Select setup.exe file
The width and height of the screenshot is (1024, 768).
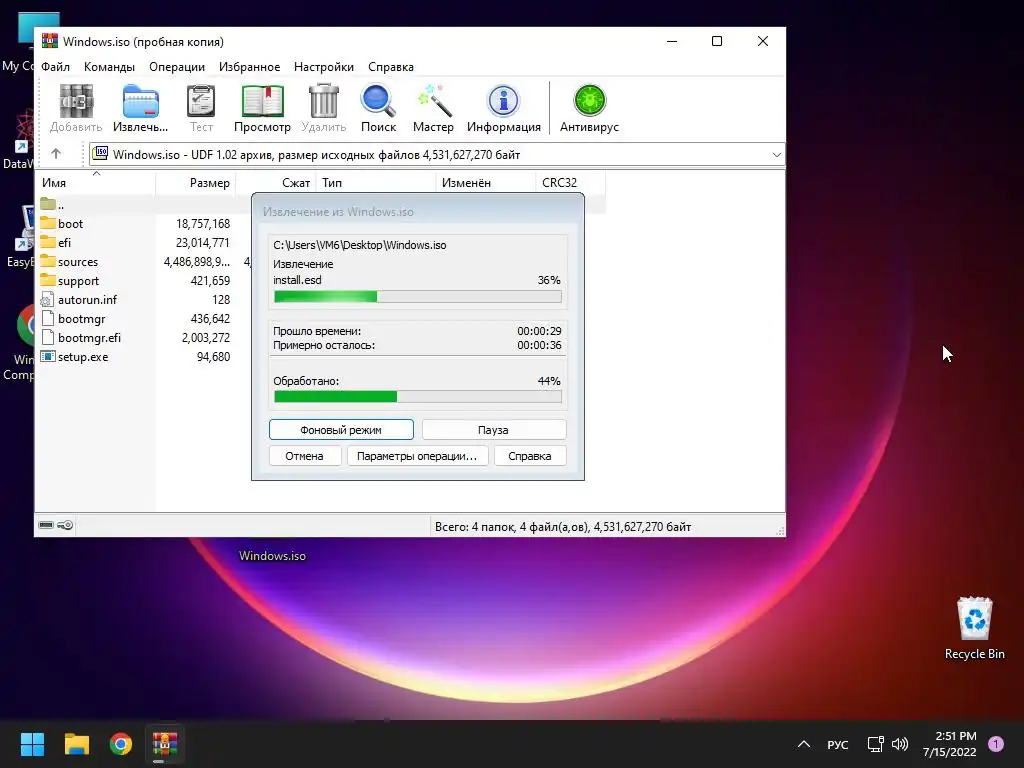pyautogui.click(x=74, y=357)
